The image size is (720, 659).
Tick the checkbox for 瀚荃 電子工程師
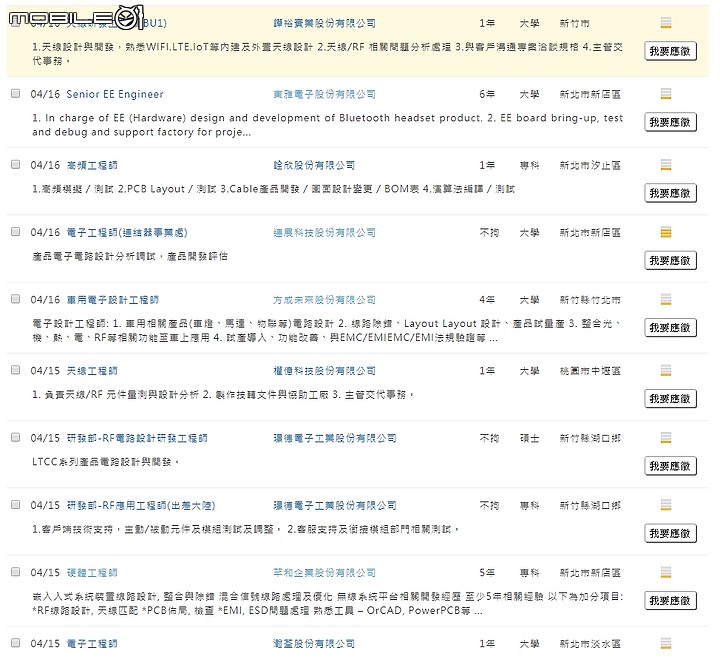[x=16, y=643]
